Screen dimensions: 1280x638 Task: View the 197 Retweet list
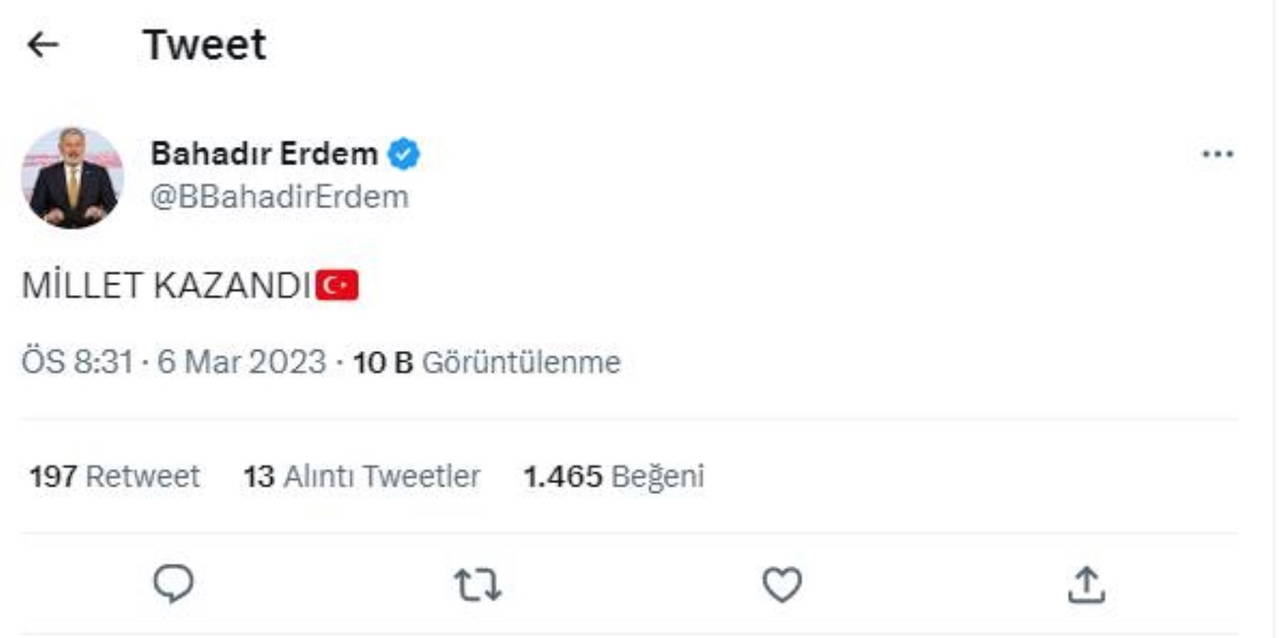[114, 476]
